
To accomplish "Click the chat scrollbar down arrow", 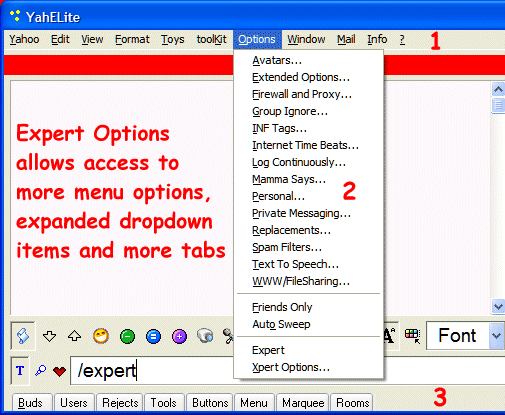I will click(x=498, y=306).
